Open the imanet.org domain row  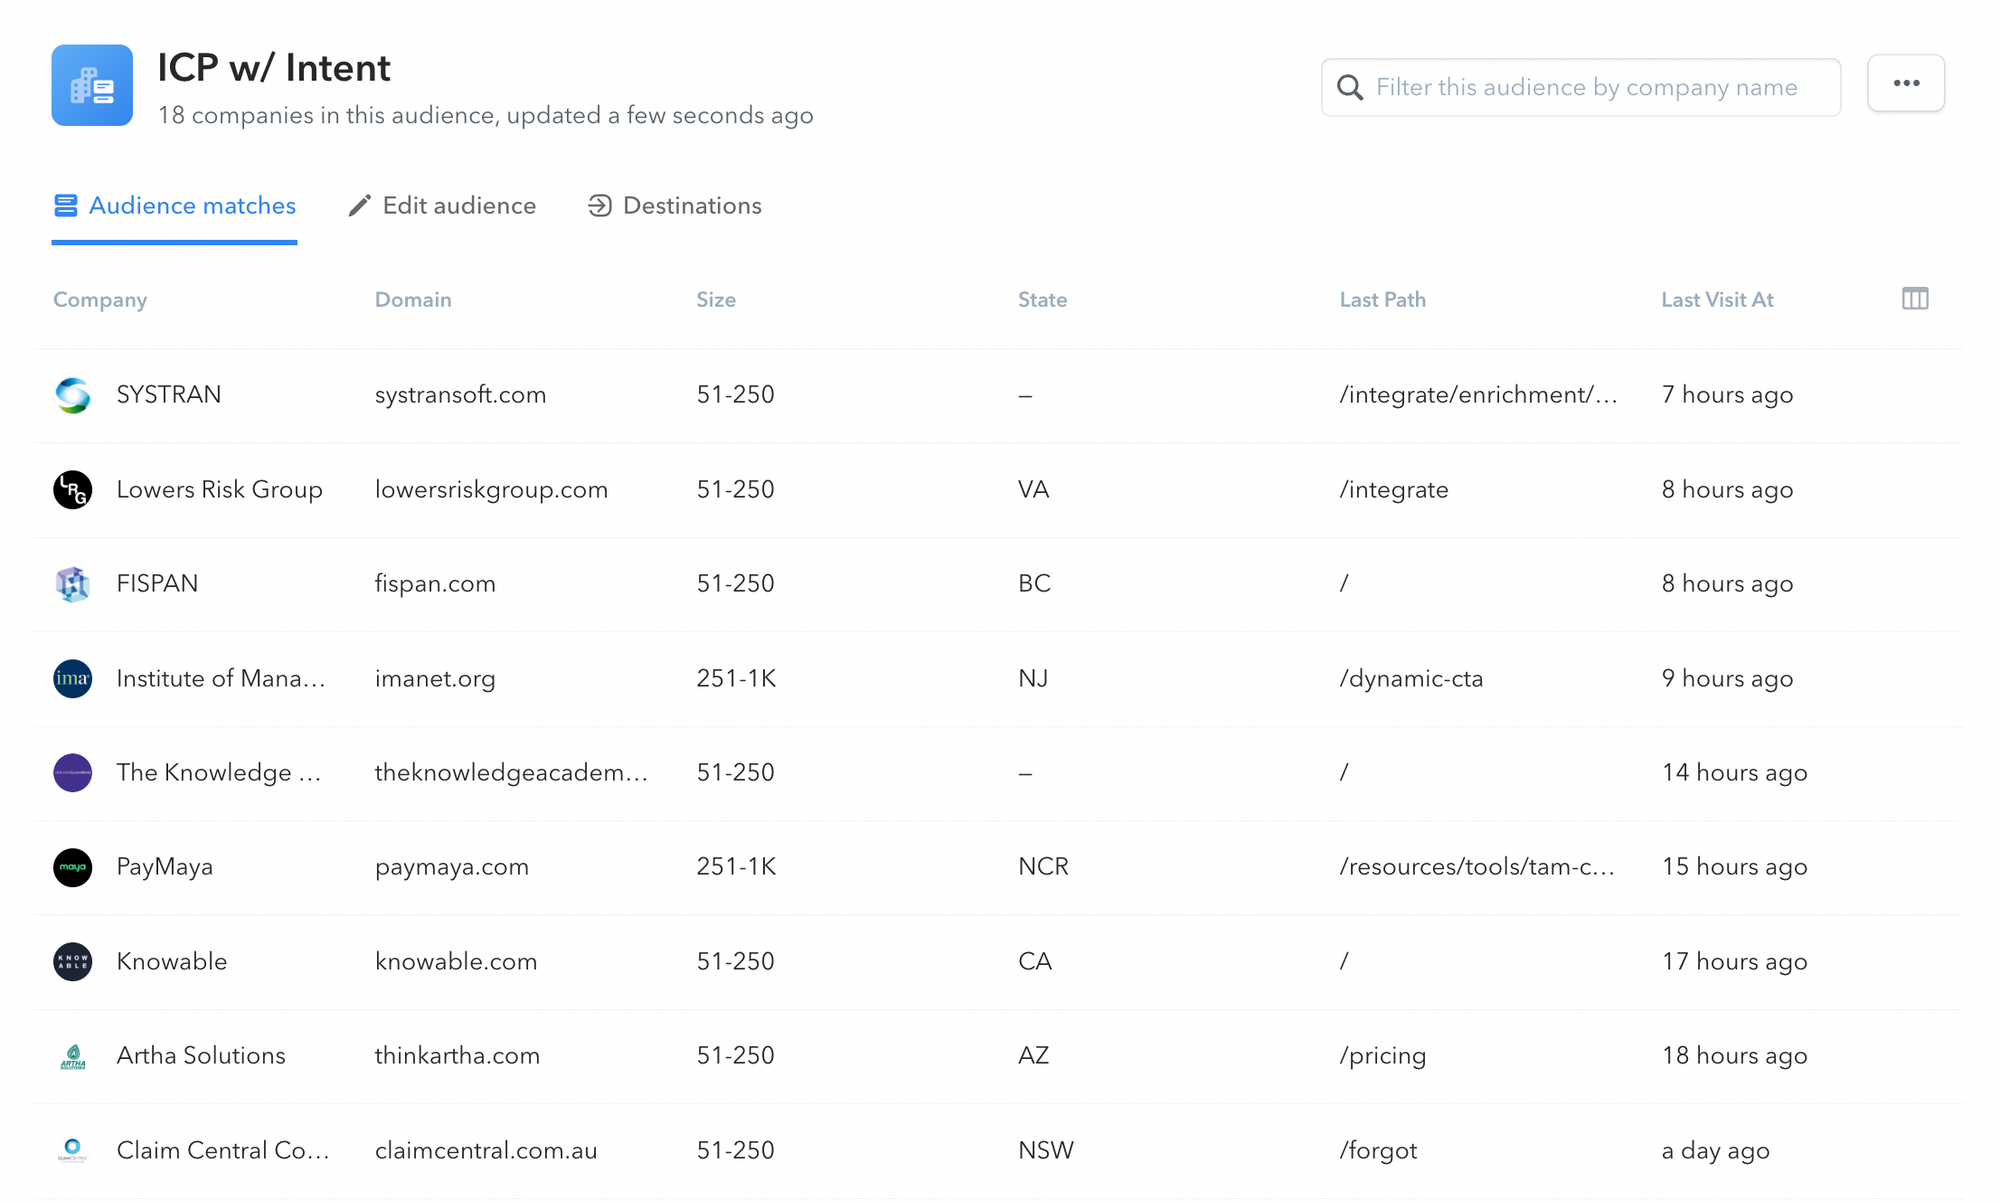pyautogui.click(x=435, y=679)
